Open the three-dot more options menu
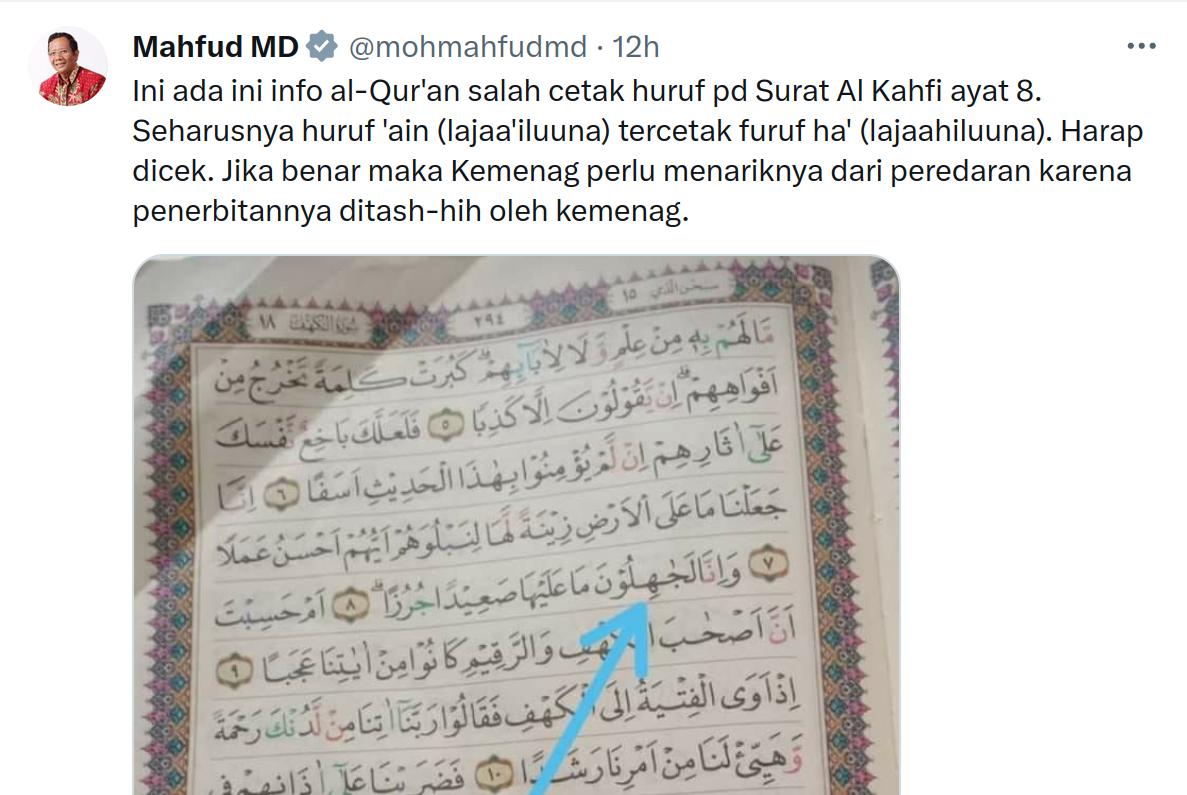 coord(1141,46)
